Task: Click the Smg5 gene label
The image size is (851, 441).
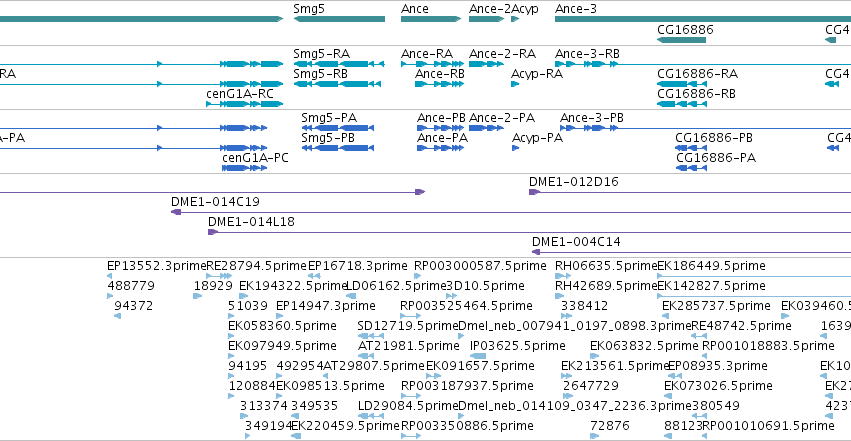Action: coord(309,9)
